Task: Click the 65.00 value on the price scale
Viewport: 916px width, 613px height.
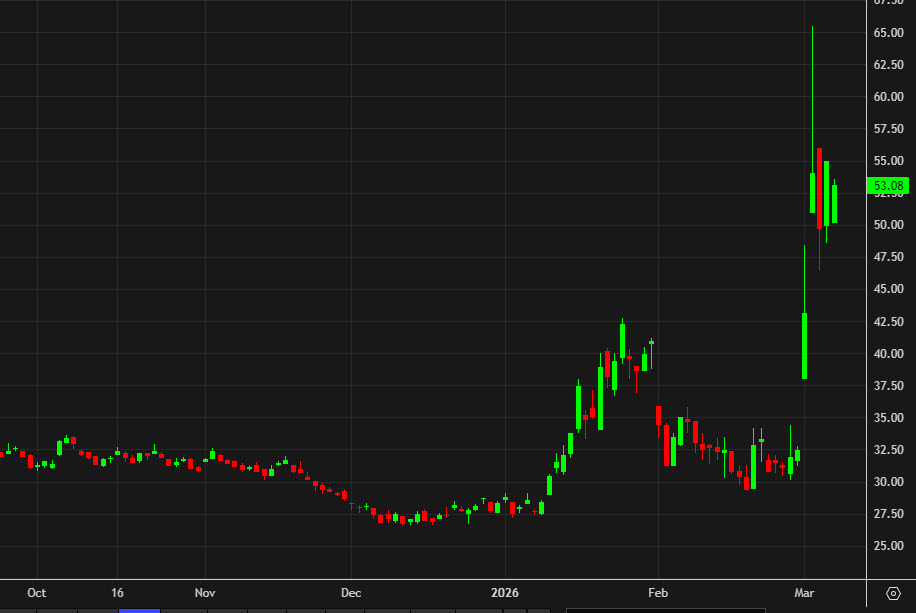Action: click(x=887, y=32)
